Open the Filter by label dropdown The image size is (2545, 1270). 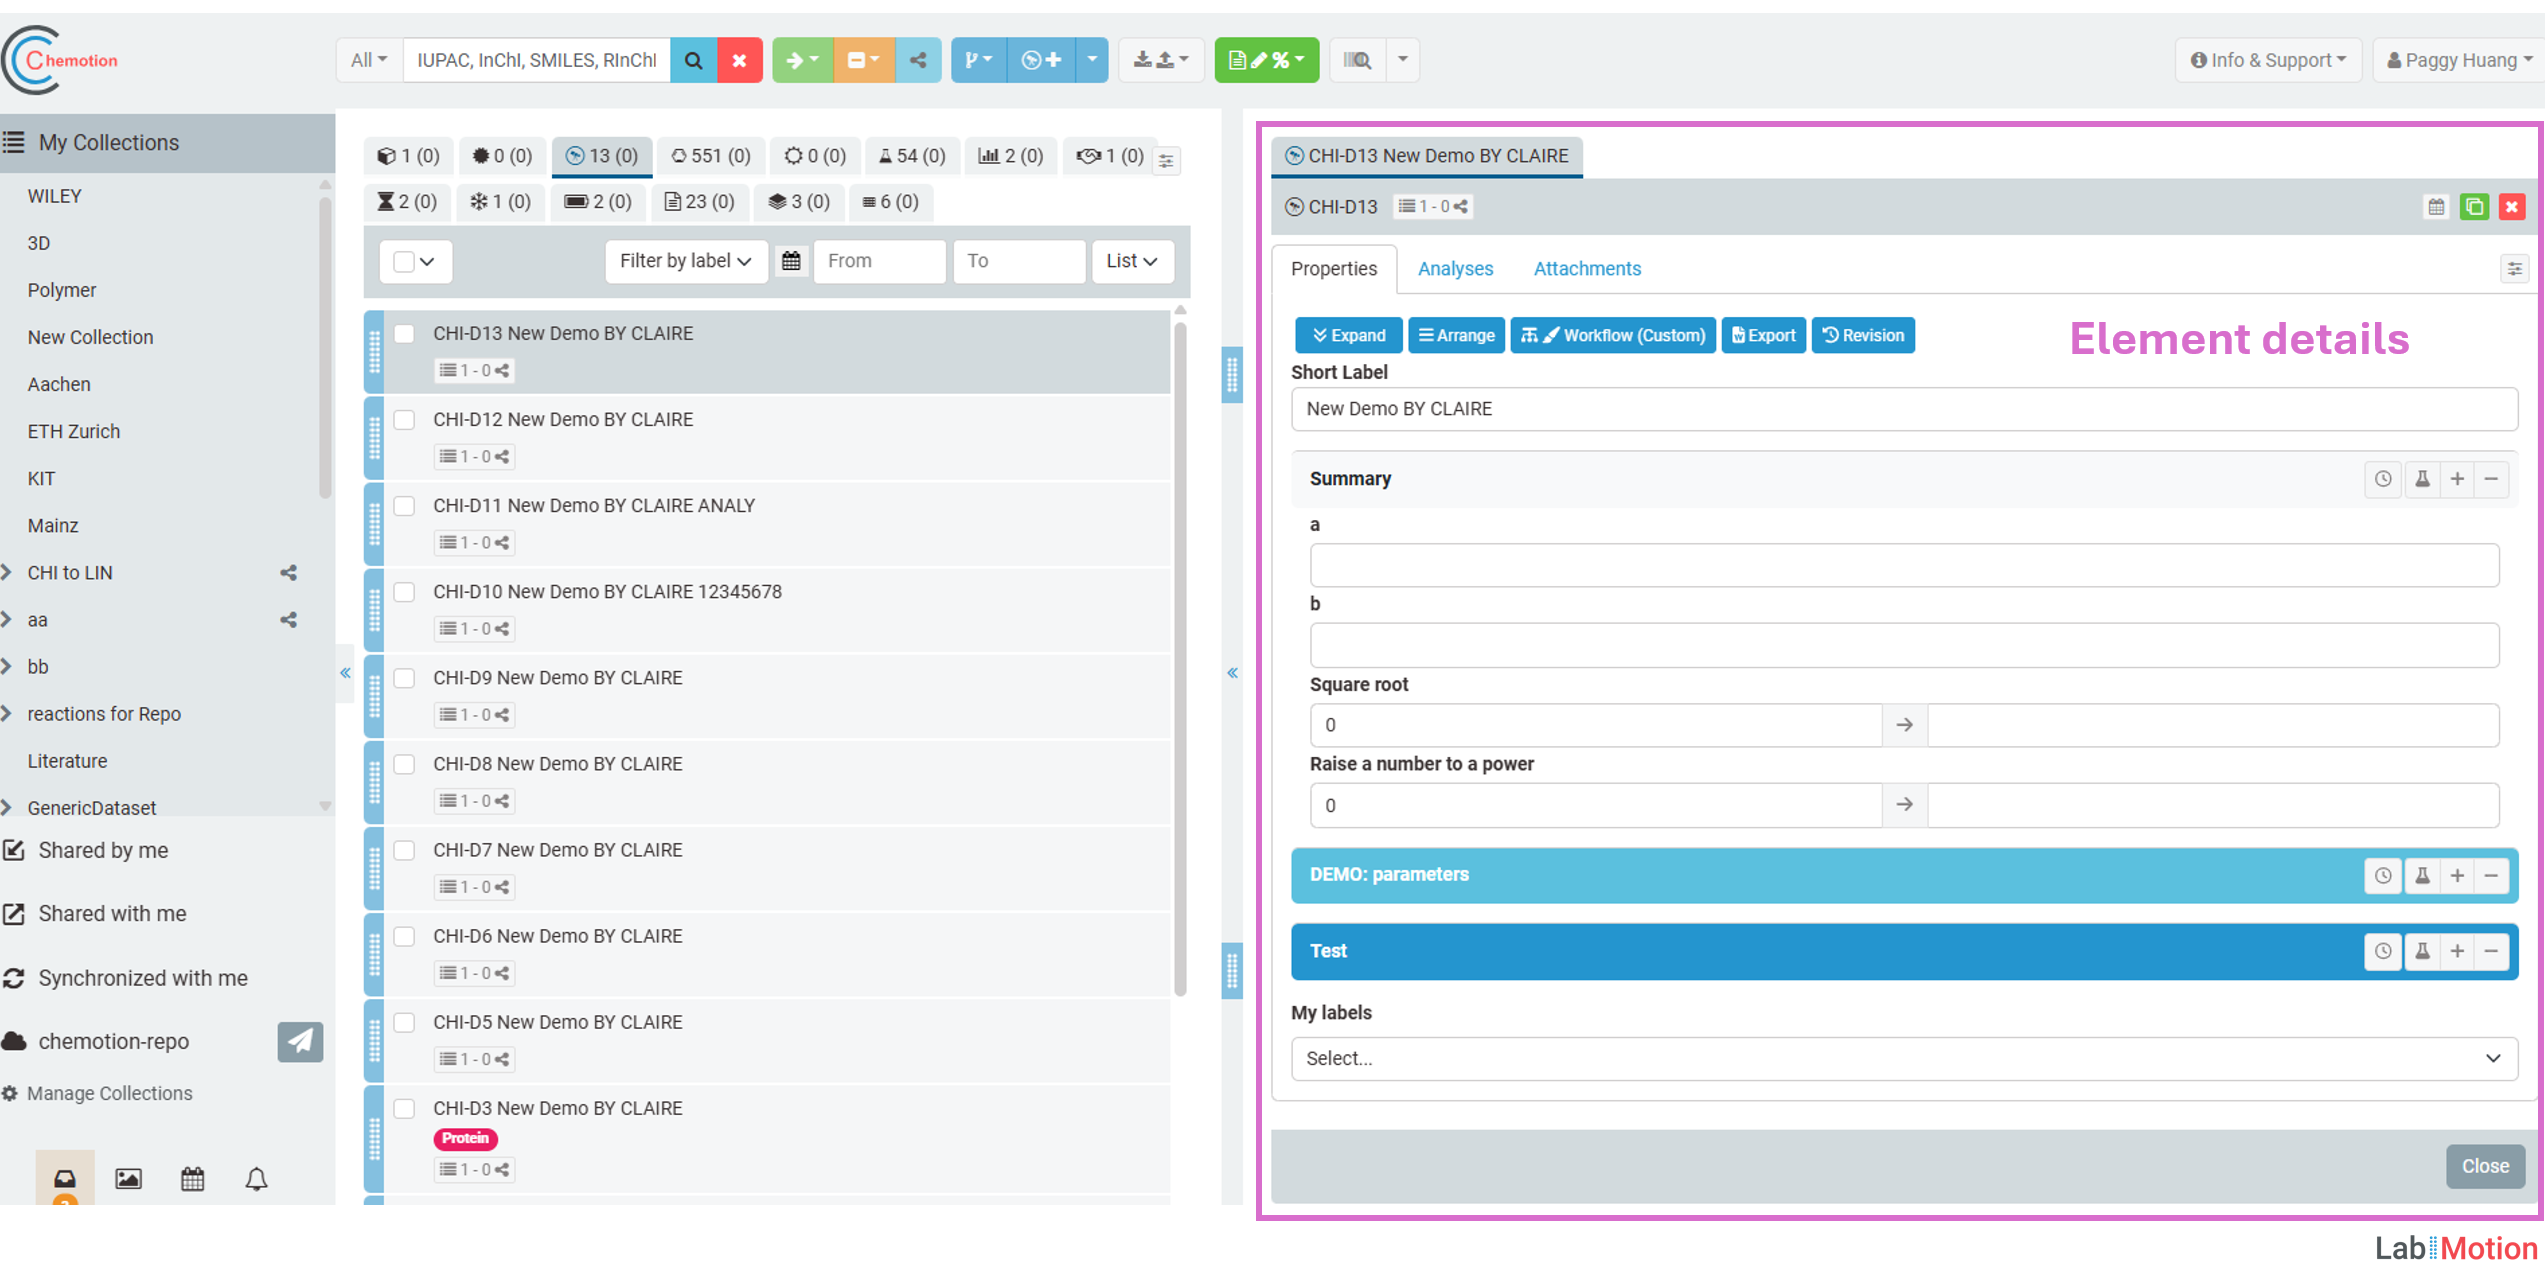(685, 261)
